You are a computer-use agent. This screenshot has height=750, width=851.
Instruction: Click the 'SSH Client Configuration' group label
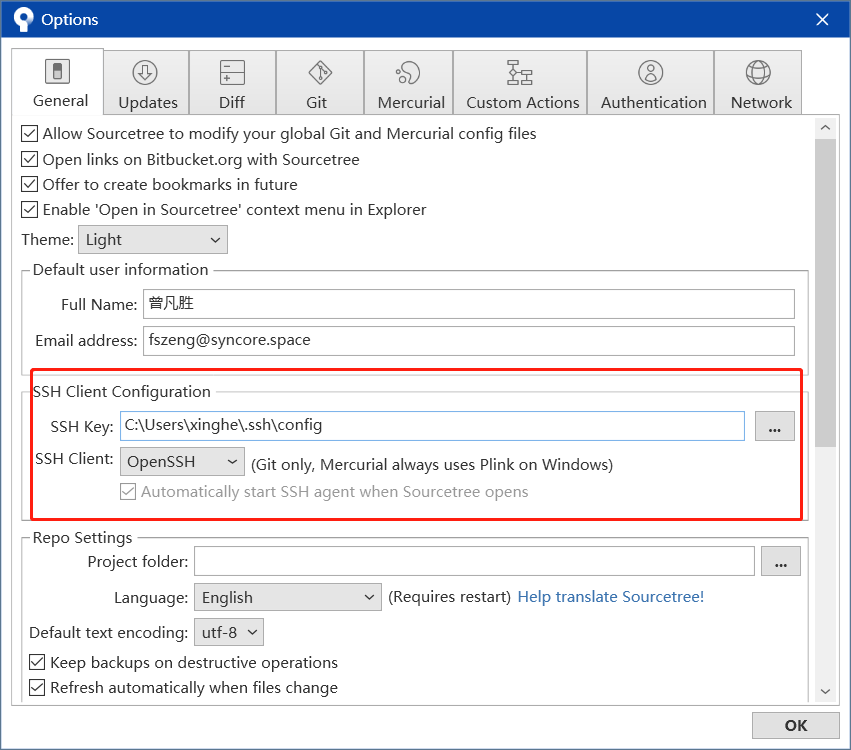pyautogui.click(x=122, y=391)
